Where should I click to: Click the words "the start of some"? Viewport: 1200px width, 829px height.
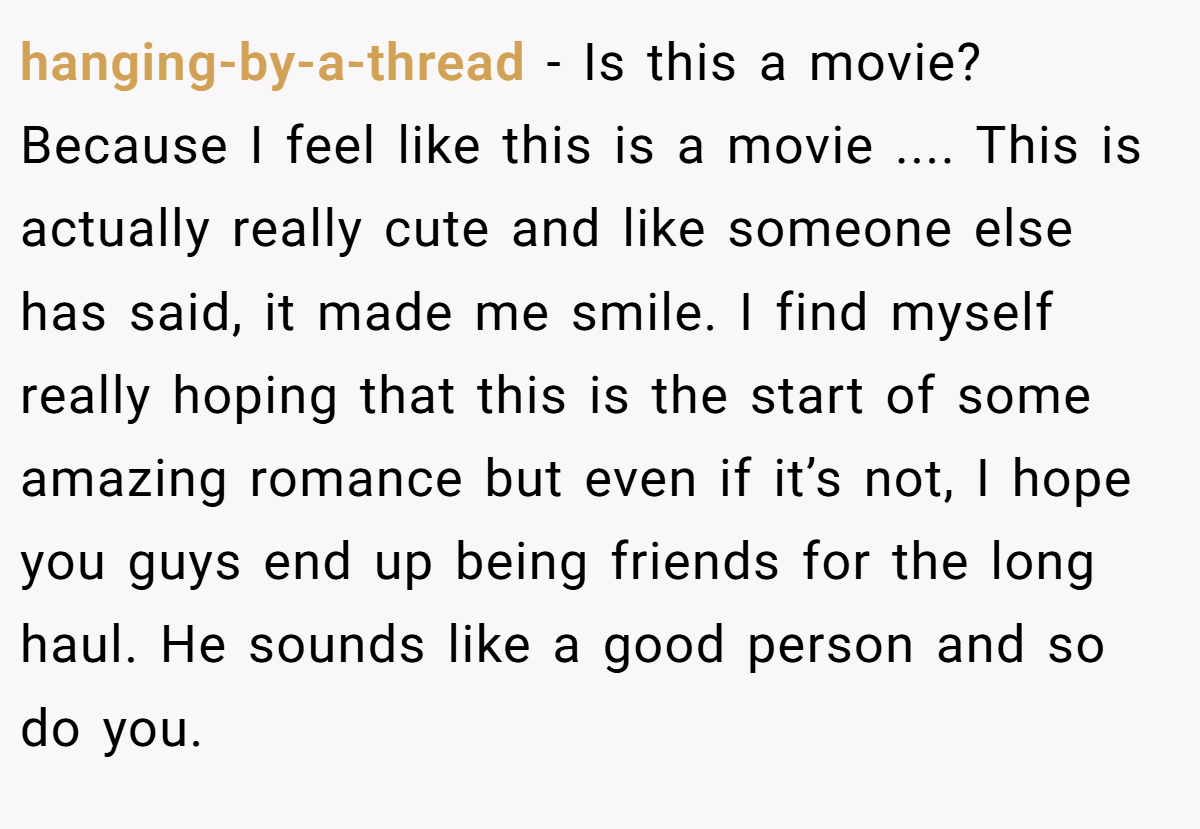coord(871,397)
